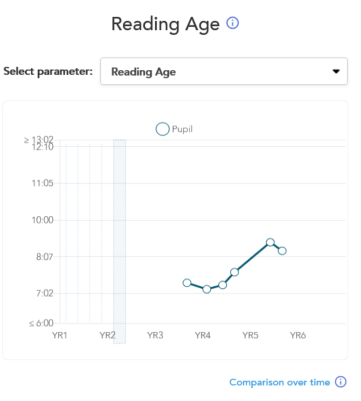This screenshot has width=361, height=401.
Task: Toggle the Pupil legend series
Action: [174, 129]
